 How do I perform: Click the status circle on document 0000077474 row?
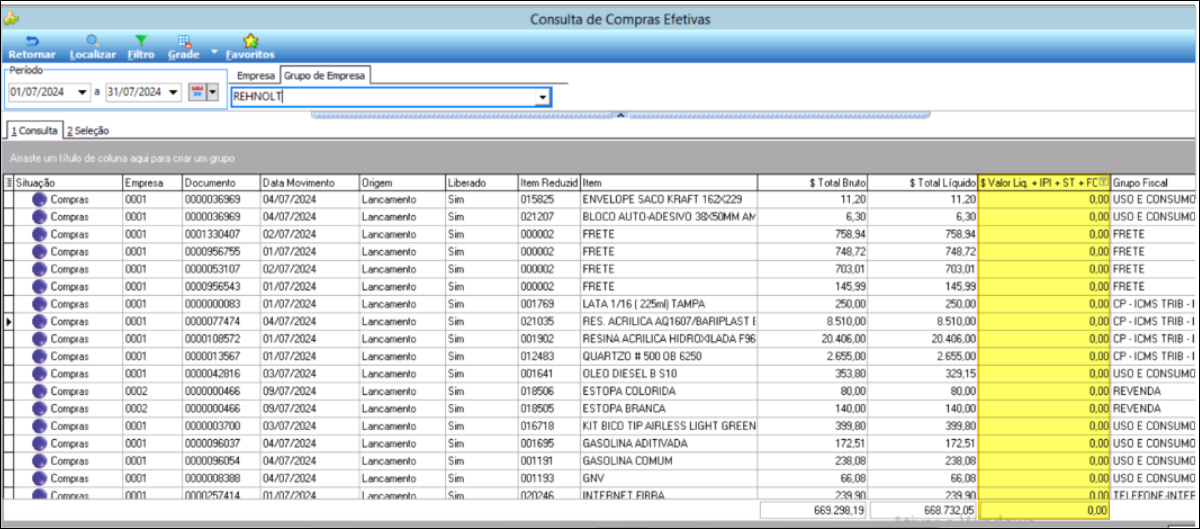pos(39,321)
